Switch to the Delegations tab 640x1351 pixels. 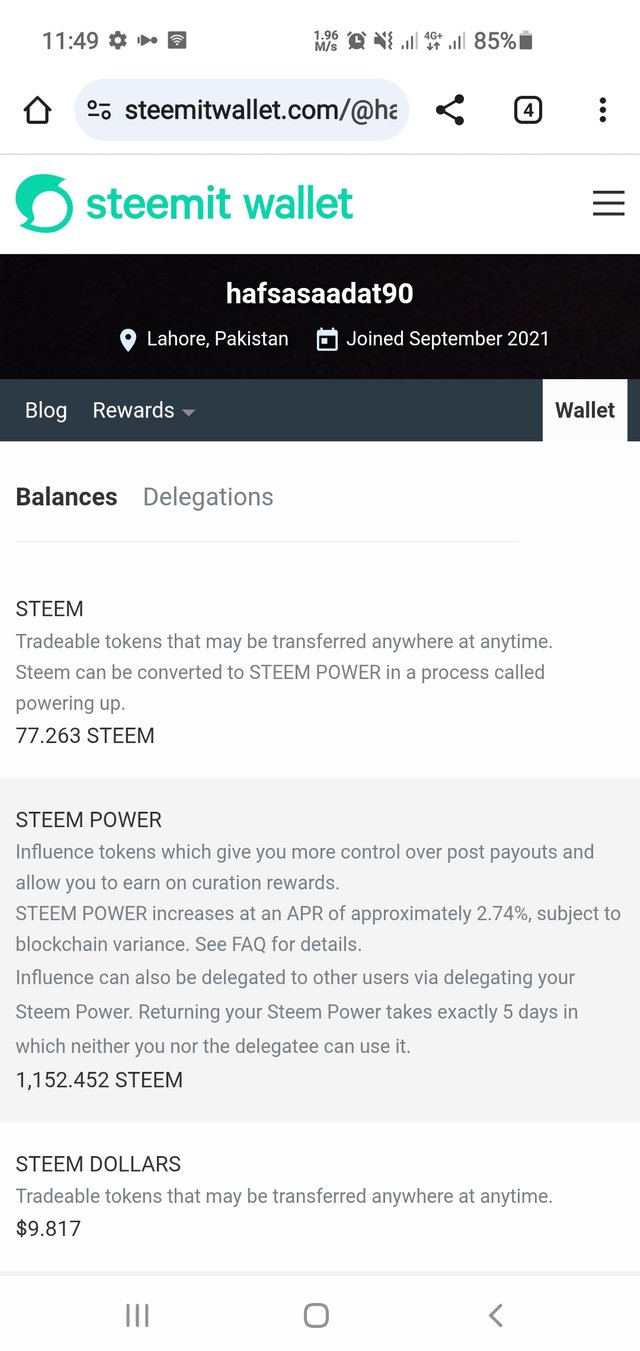pos(208,497)
